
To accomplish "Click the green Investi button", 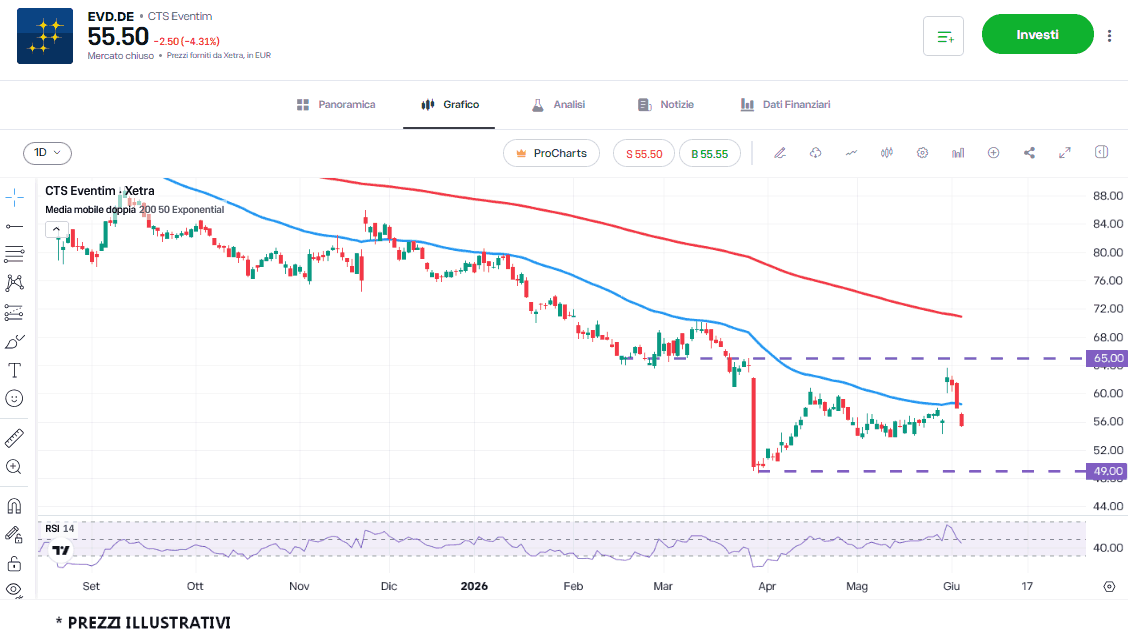I will (x=1037, y=35).
